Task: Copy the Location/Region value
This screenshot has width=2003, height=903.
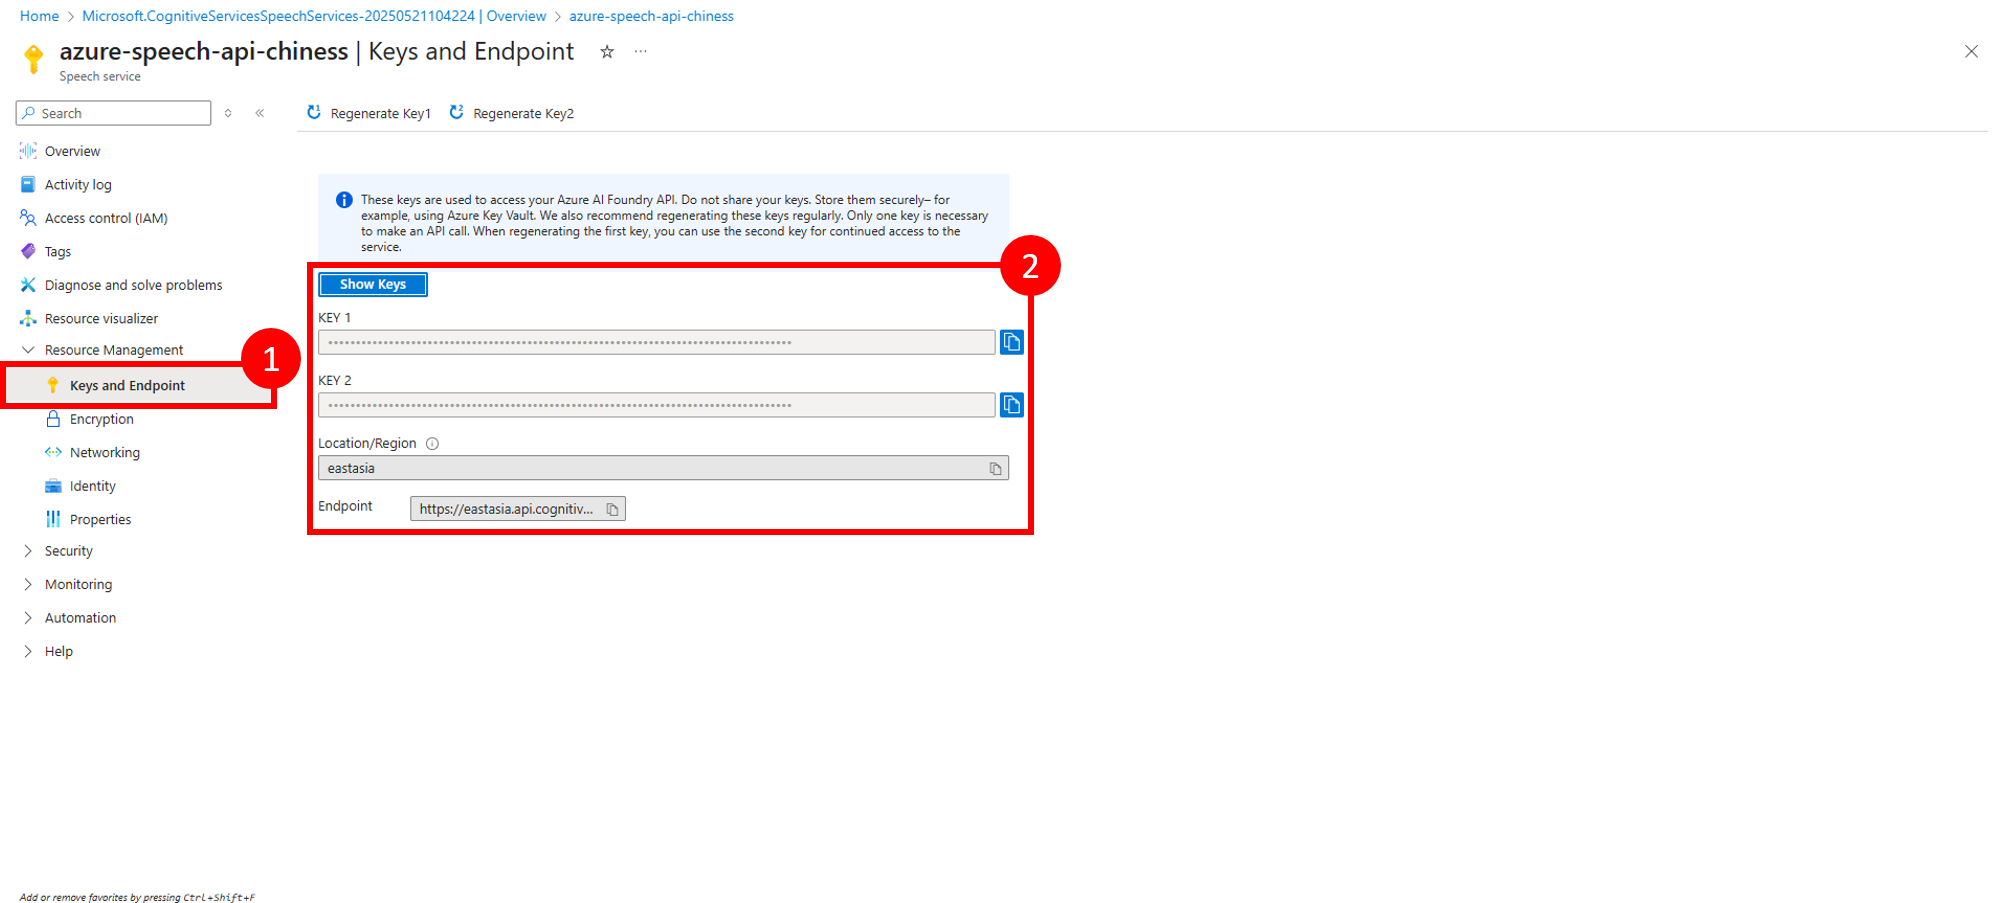Action: tap(995, 469)
